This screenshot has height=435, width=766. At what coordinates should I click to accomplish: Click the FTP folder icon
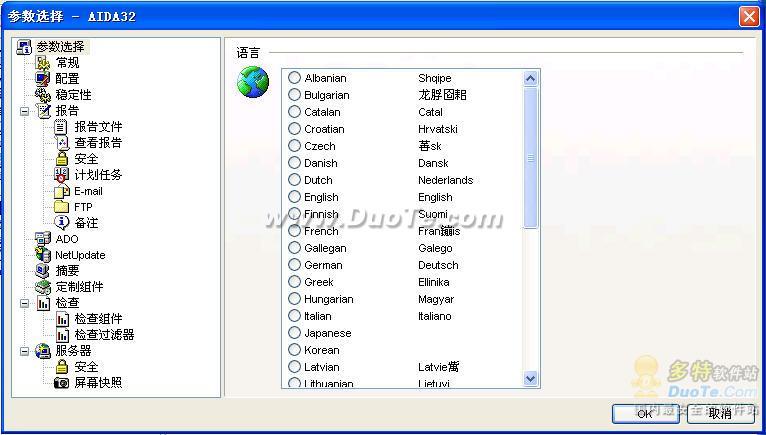point(62,207)
